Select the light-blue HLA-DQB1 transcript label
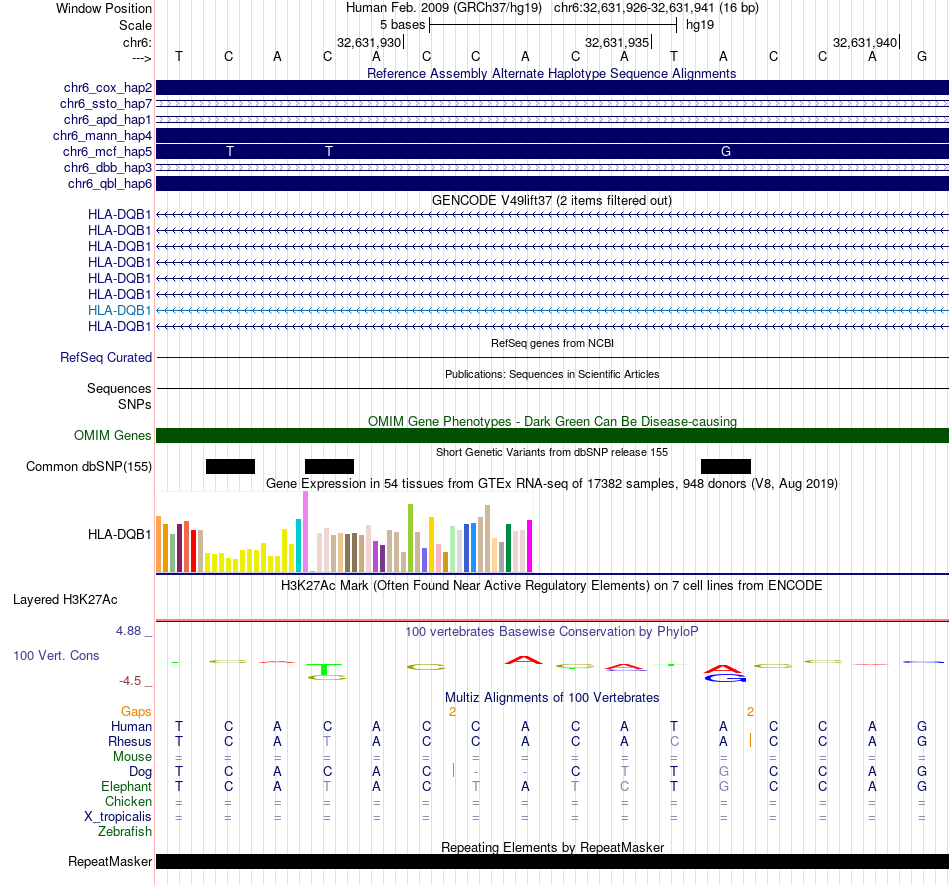This screenshot has width=950, height=885. [119, 310]
